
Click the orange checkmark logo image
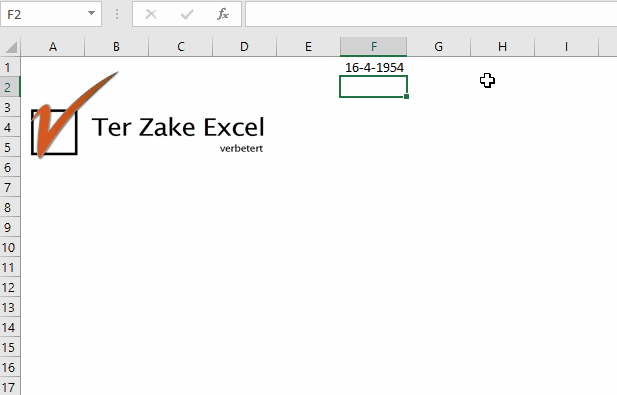70,116
